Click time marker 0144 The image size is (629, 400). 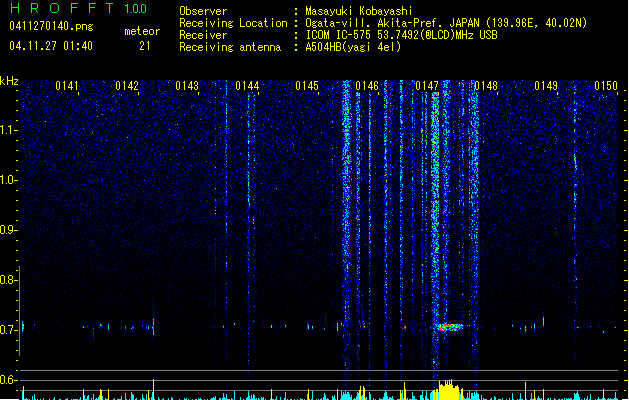[x=247, y=86]
